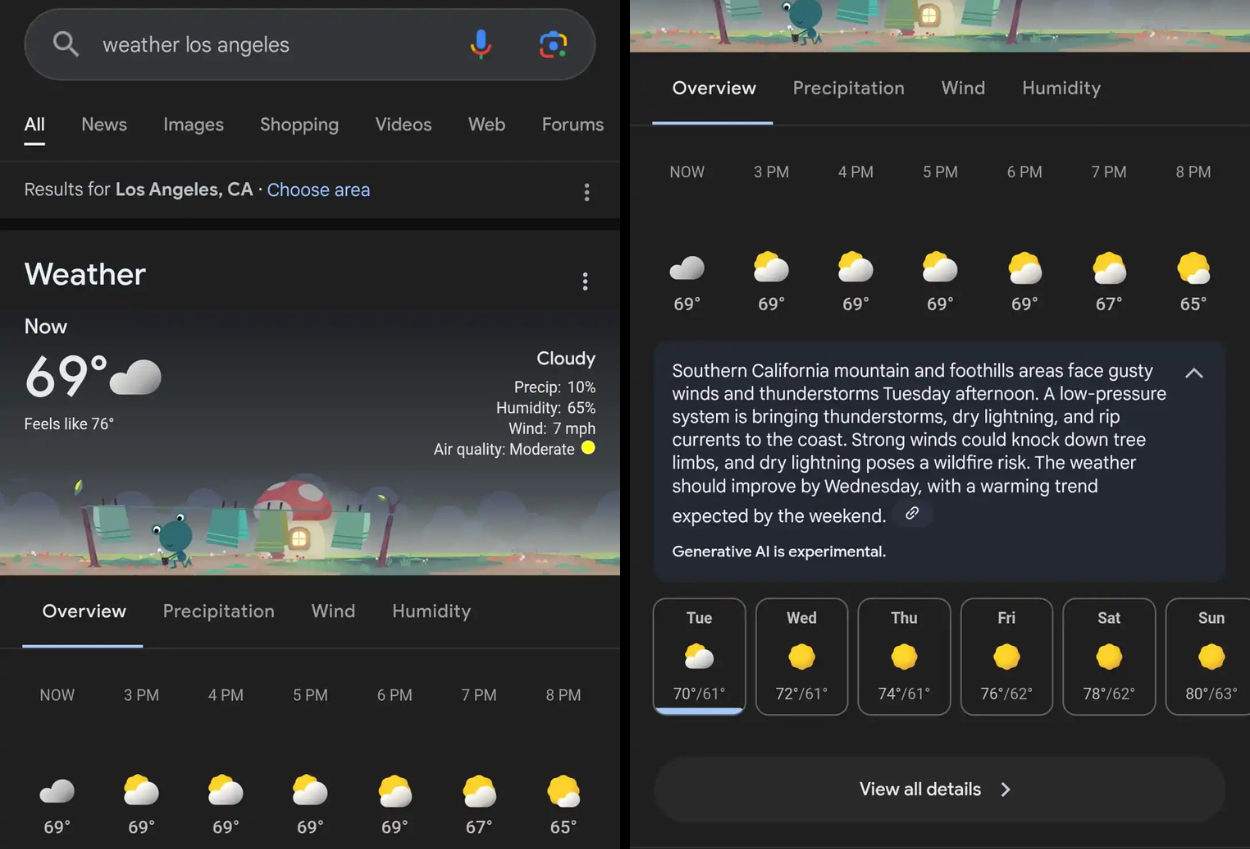Collapse the AI weather summary chevron
The height and width of the screenshot is (849, 1250).
point(1194,373)
